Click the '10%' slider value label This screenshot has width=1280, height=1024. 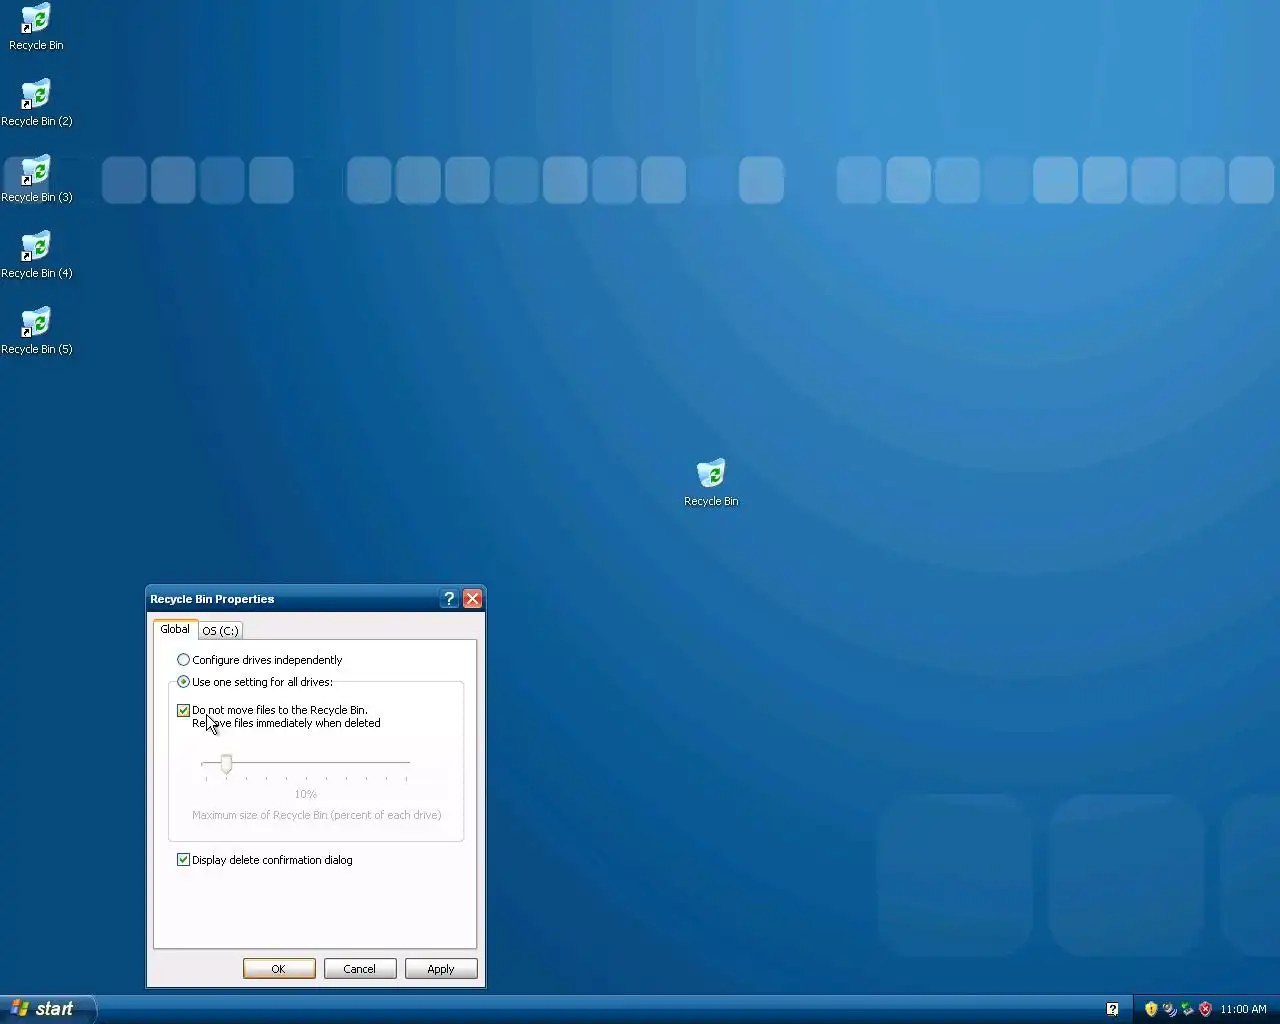[x=306, y=794]
